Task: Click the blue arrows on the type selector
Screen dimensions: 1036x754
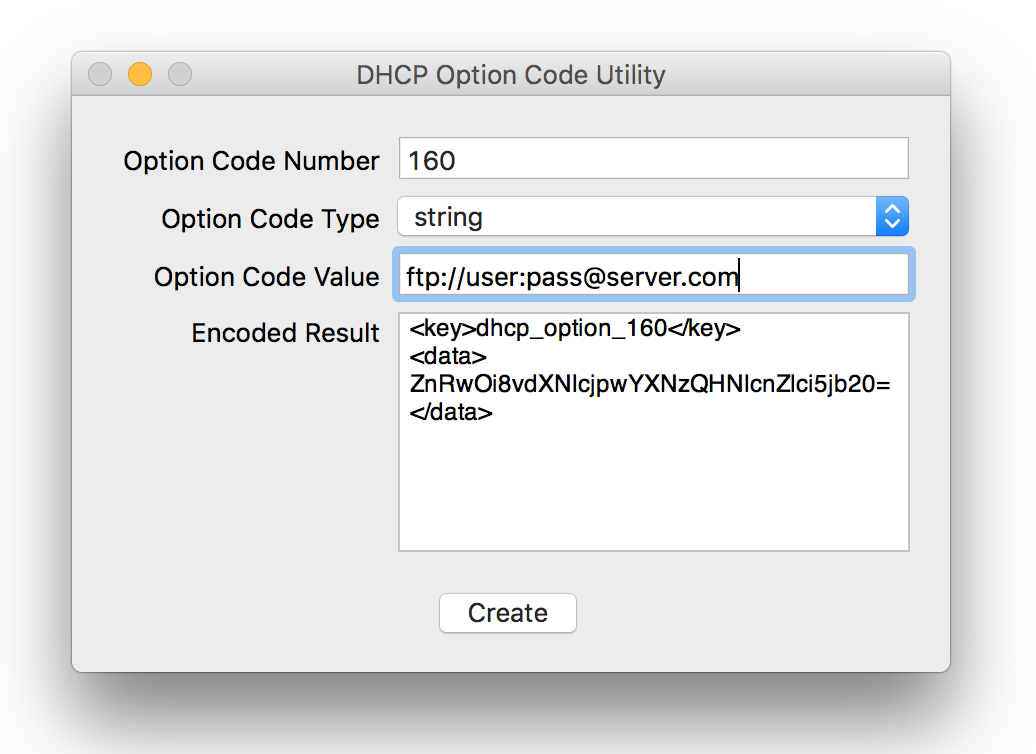Action: point(891,217)
